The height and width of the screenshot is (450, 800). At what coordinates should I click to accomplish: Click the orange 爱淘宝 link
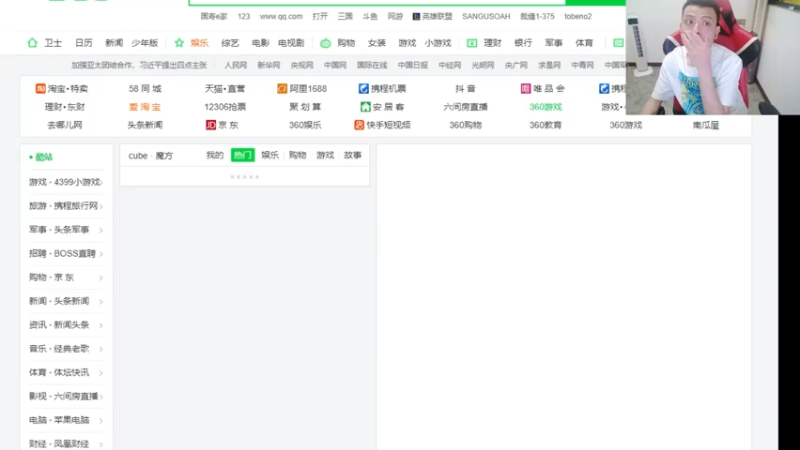click(x=145, y=107)
